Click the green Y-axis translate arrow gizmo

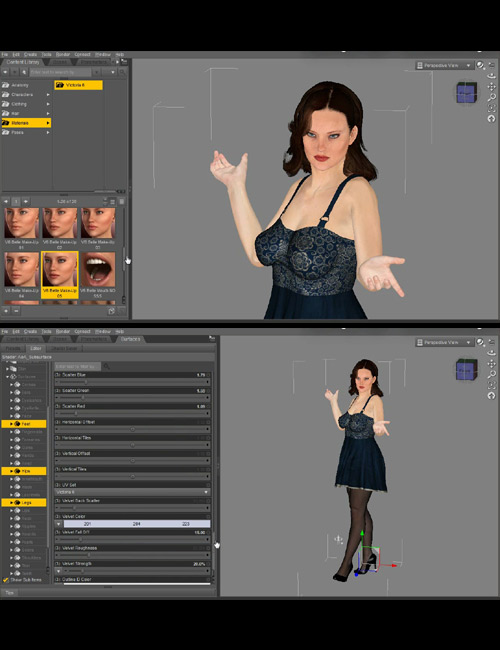pos(362,535)
